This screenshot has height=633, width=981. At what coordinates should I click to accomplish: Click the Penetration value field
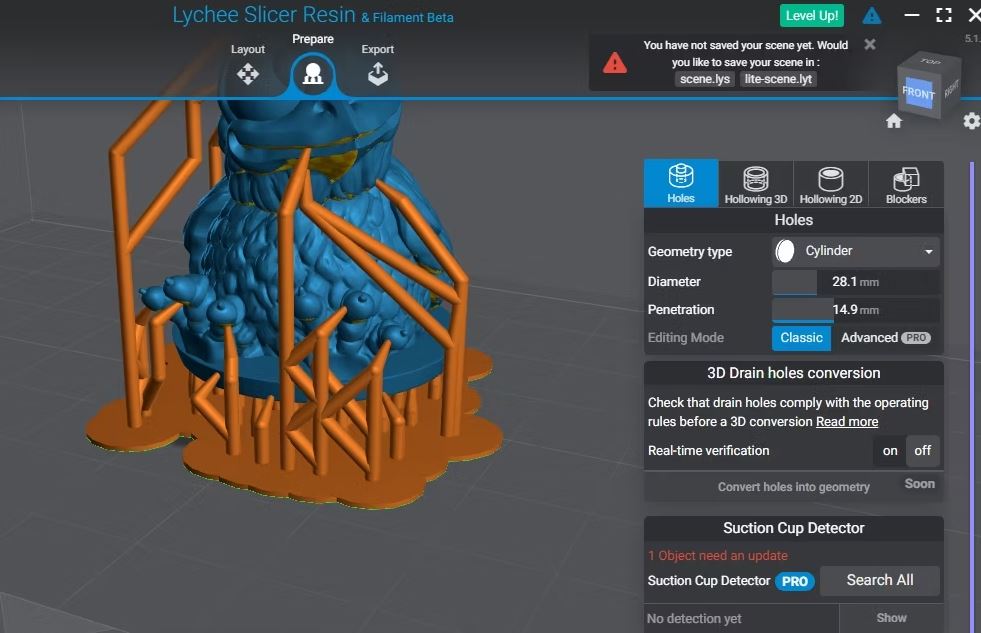[855, 310]
